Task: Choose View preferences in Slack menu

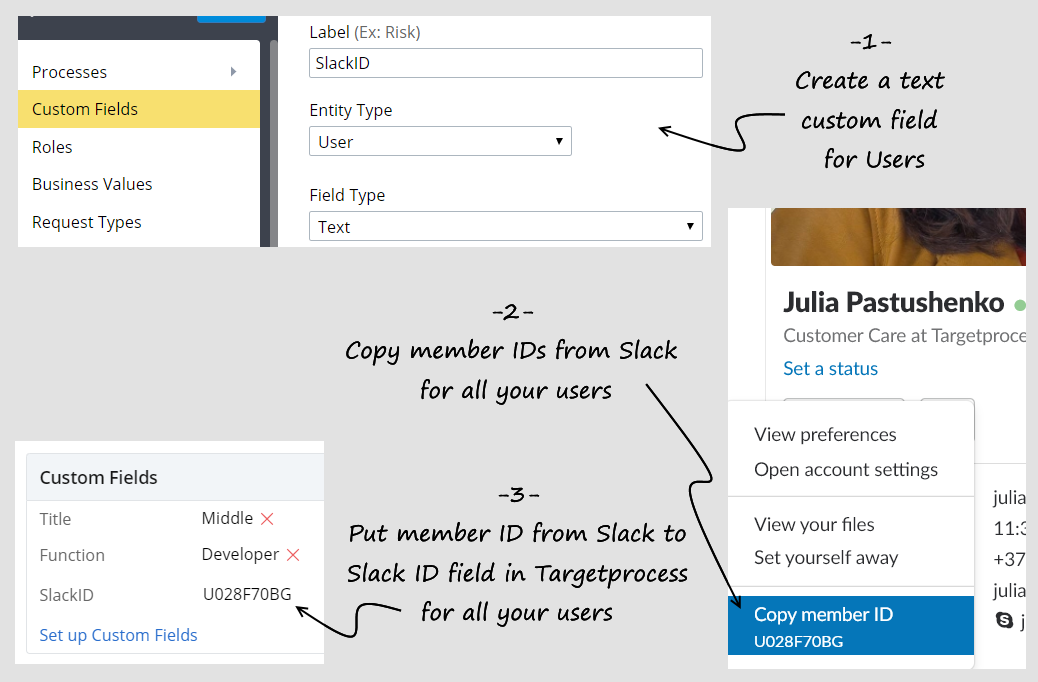Action: [x=825, y=434]
